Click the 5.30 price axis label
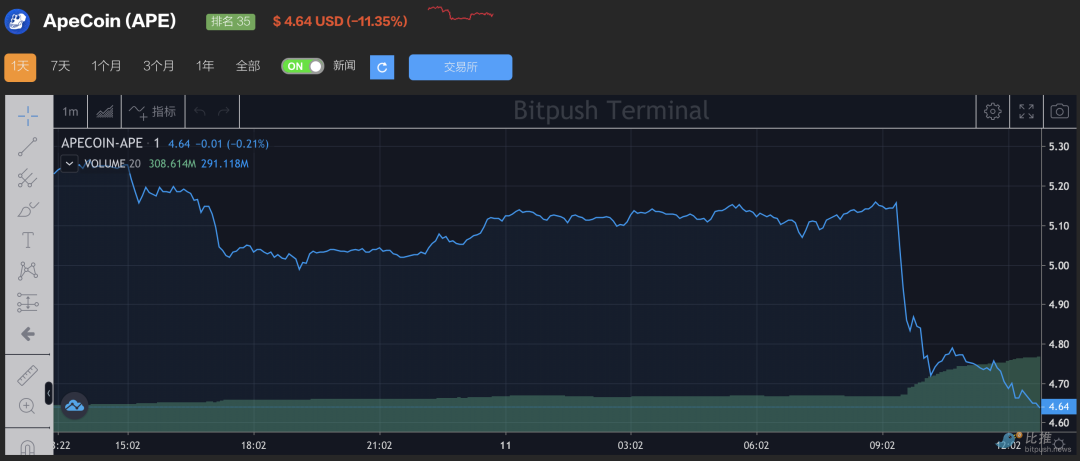1080x461 pixels. coord(1058,147)
